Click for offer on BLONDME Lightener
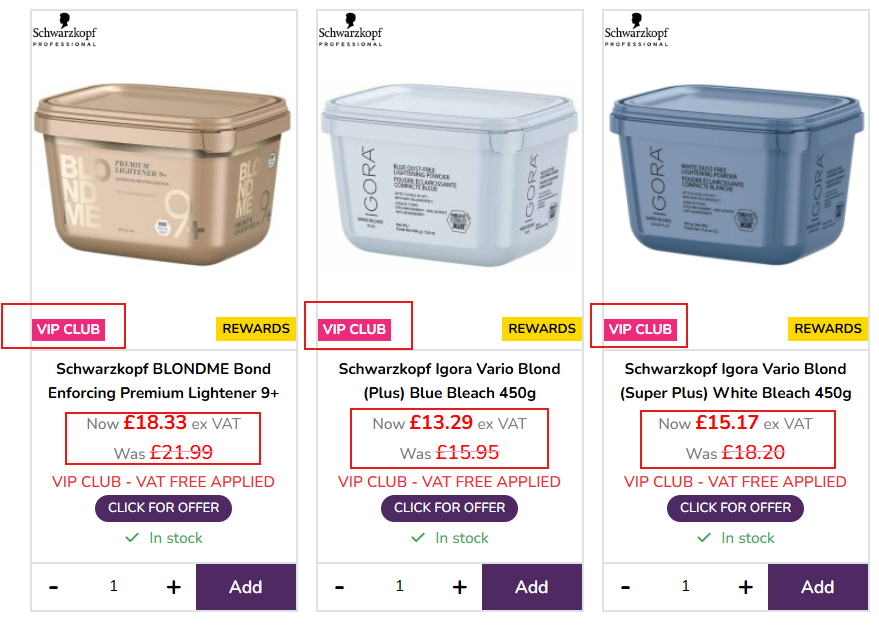The image size is (879, 625). point(164,508)
